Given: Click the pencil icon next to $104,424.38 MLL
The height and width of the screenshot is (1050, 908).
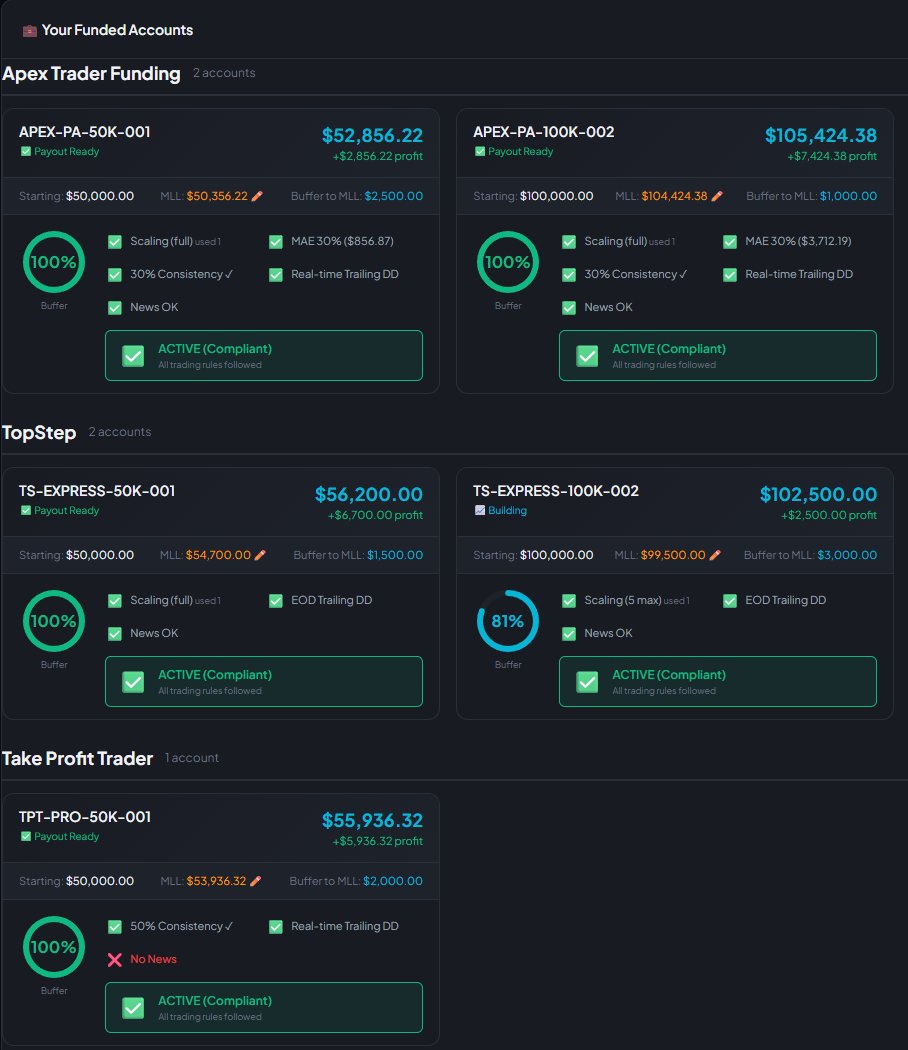Looking at the screenshot, I should click(x=717, y=195).
